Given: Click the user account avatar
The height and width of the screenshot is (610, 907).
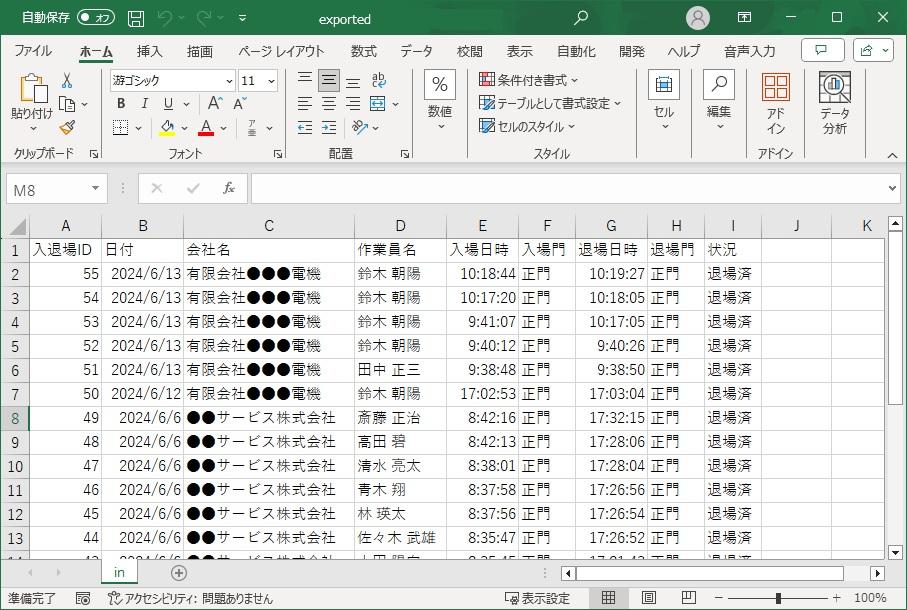Looking at the screenshot, I should pyautogui.click(x=698, y=18).
